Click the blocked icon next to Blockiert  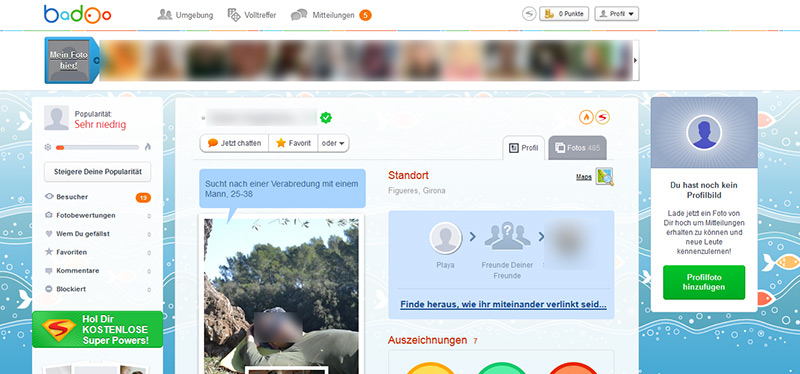point(49,289)
